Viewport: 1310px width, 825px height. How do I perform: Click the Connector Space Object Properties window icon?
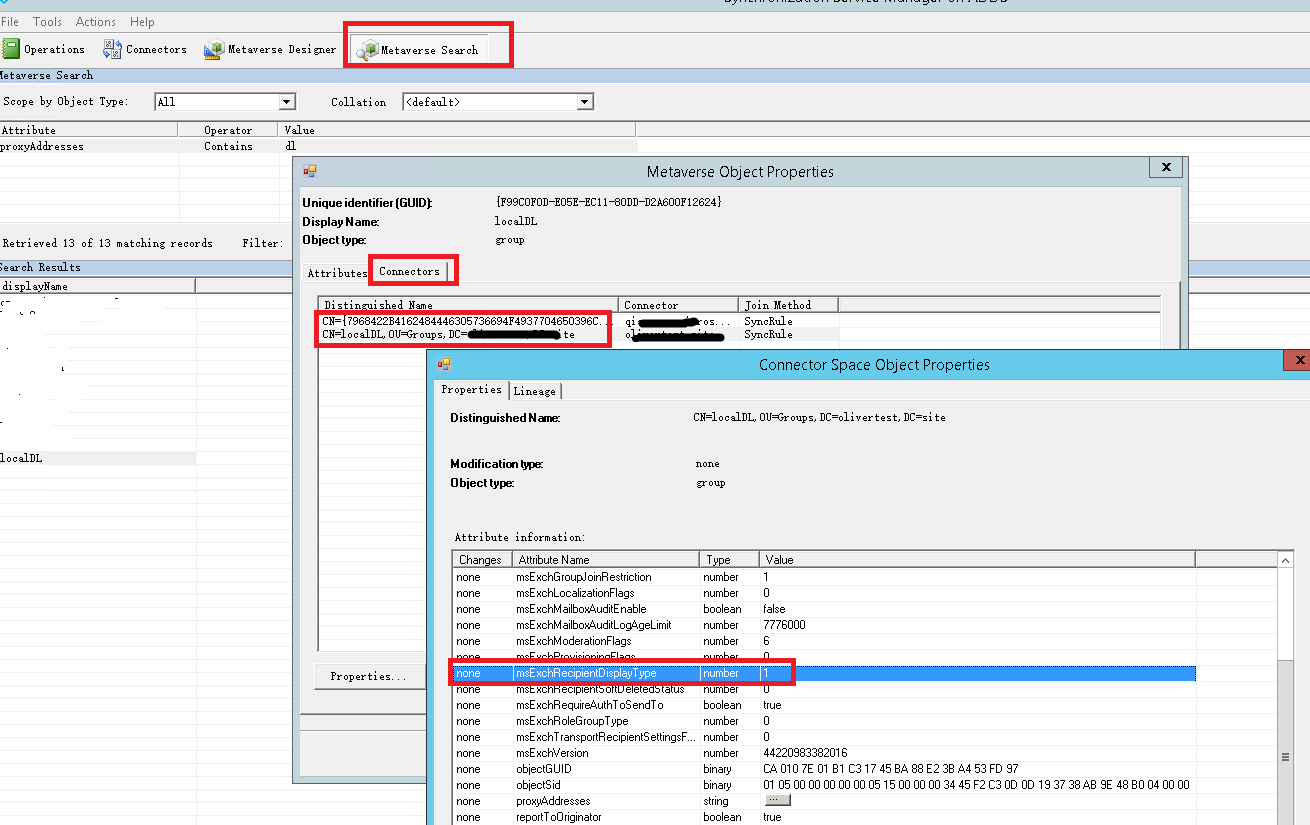click(x=444, y=364)
